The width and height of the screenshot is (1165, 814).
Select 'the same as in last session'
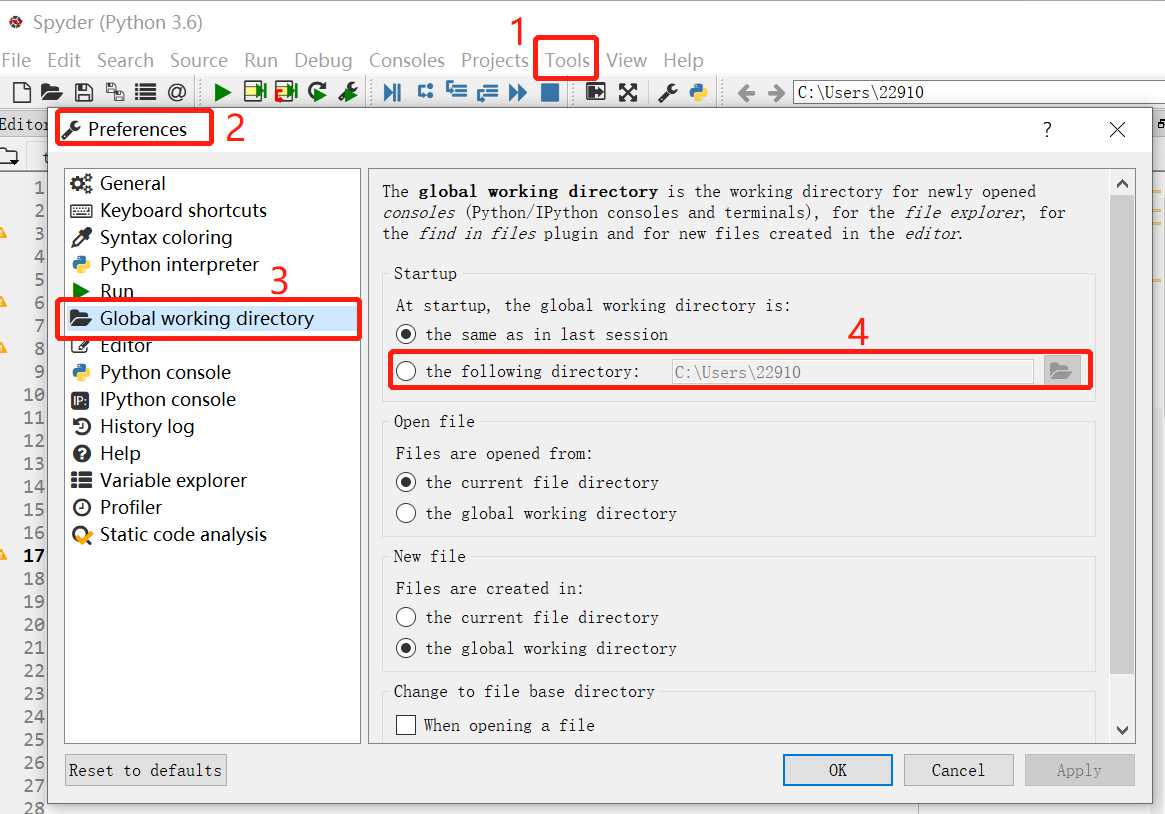pos(406,335)
